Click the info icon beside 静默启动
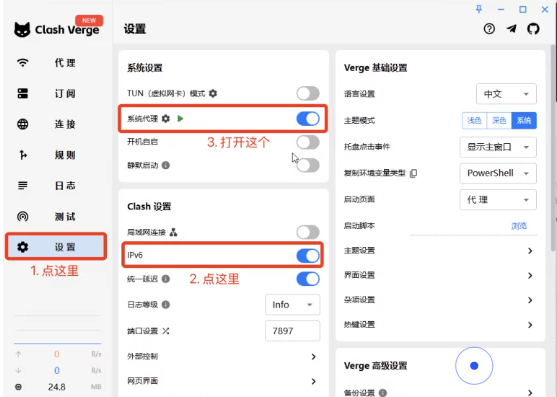The image size is (557, 397). pos(166,165)
